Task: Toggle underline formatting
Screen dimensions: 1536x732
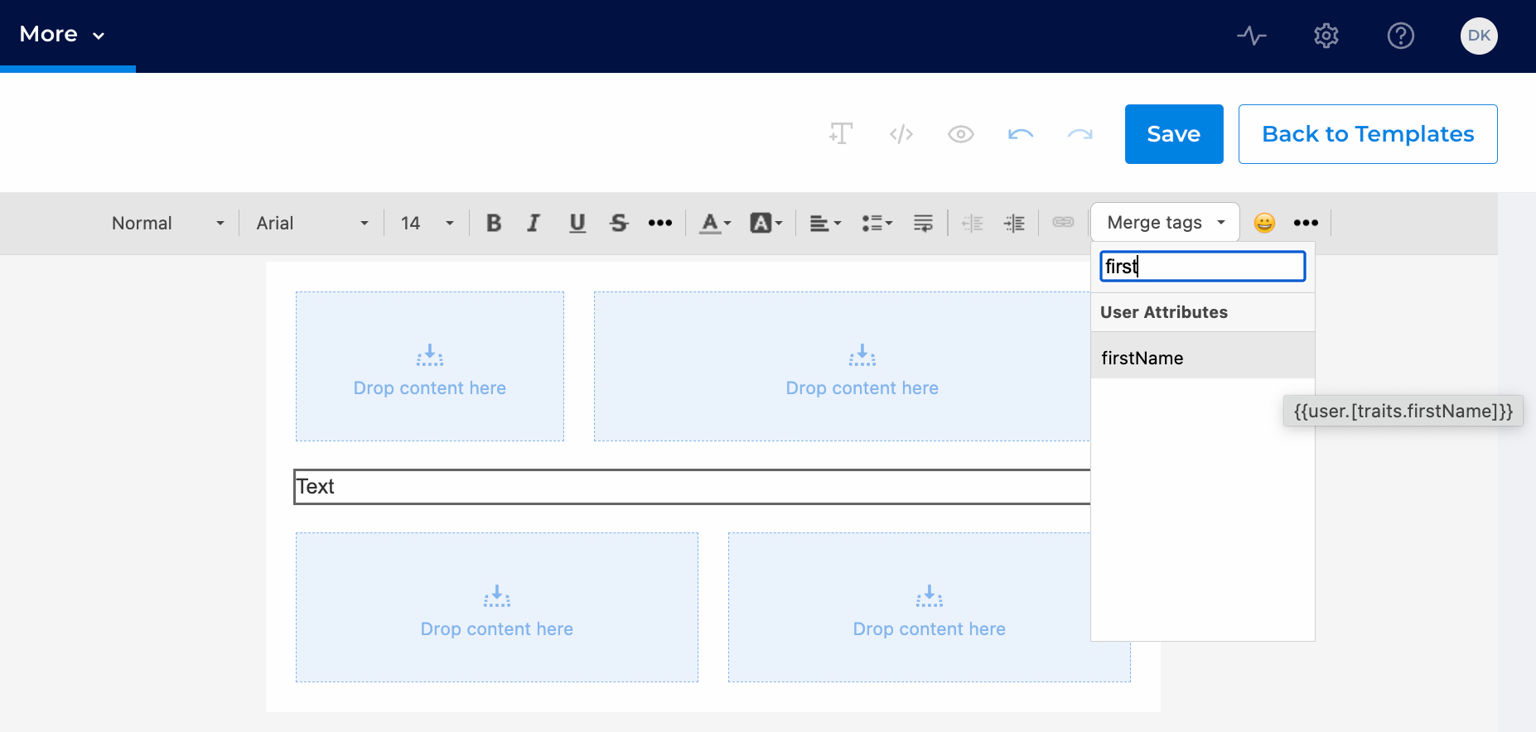Action: [x=577, y=223]
